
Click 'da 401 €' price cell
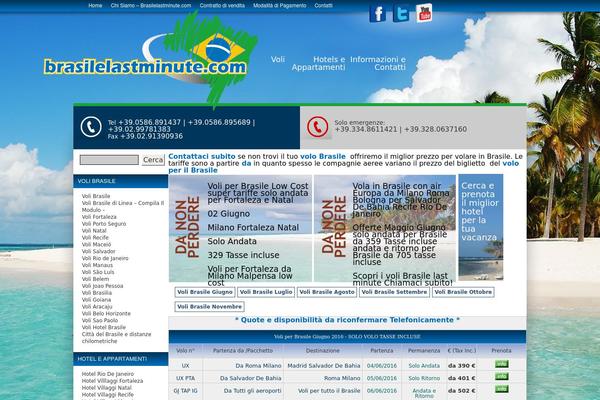[461, 378]
